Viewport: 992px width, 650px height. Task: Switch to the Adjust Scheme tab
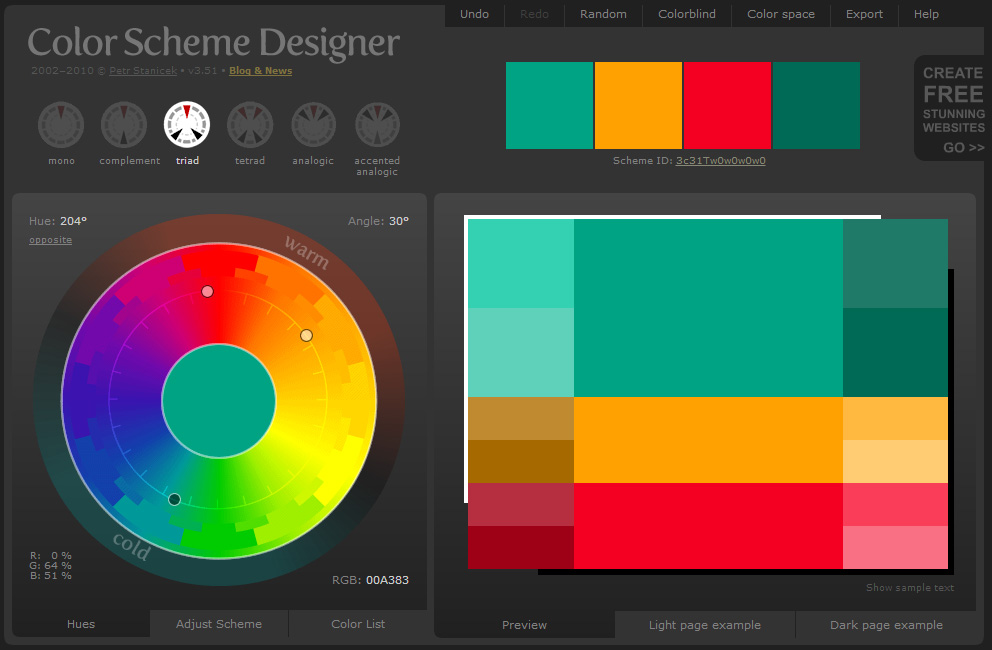pyautogui.click(x=219, y=623)
